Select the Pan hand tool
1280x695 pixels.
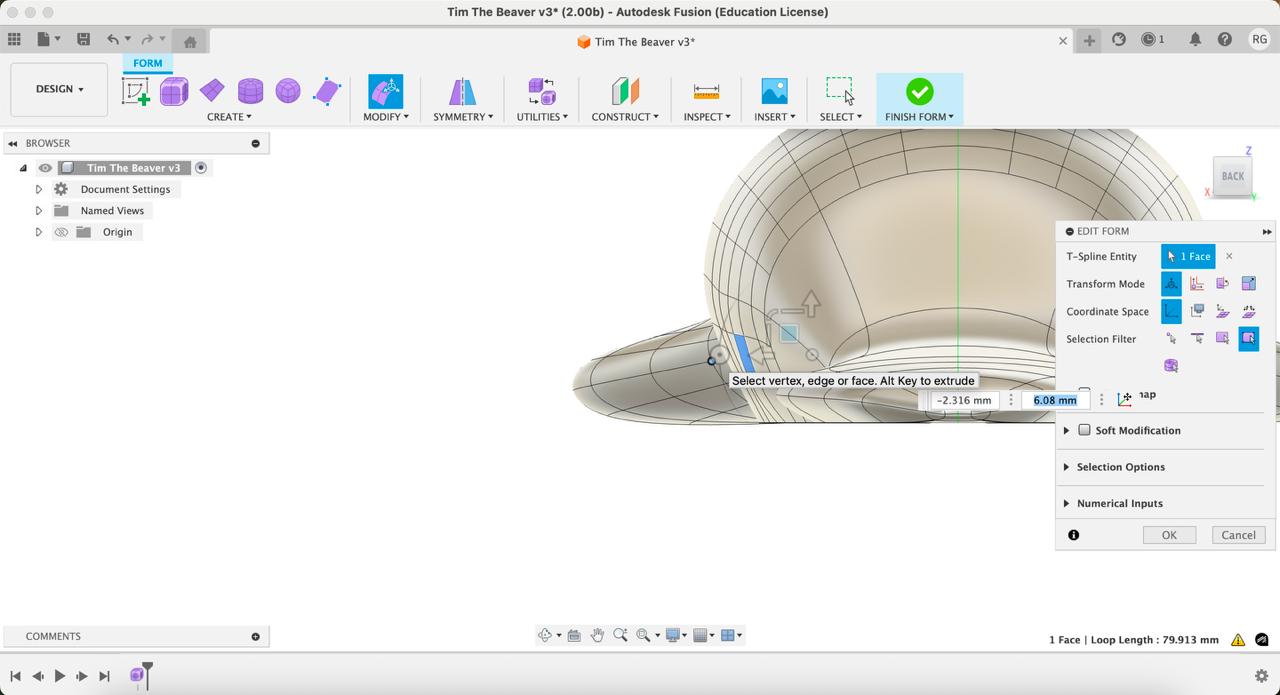click(x=597, y=635)
